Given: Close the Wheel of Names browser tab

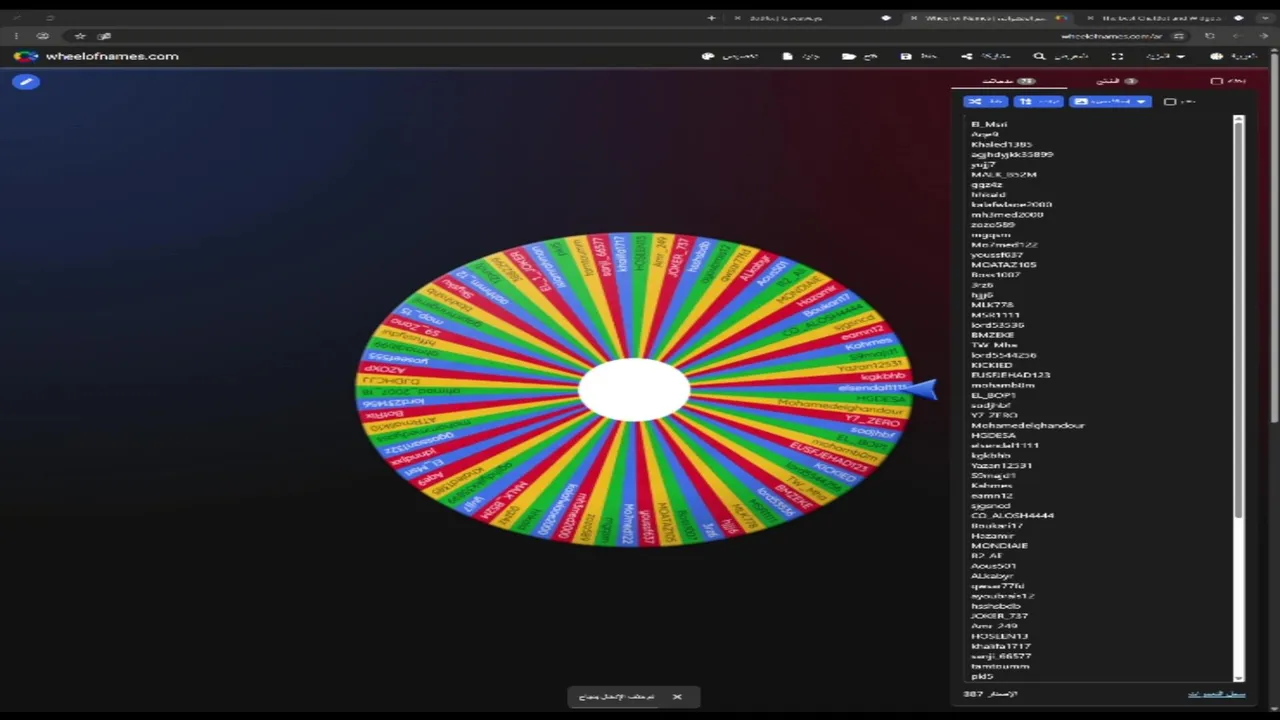Looking at the screenshot, I should pyautogui.click(x=913, y=18).
